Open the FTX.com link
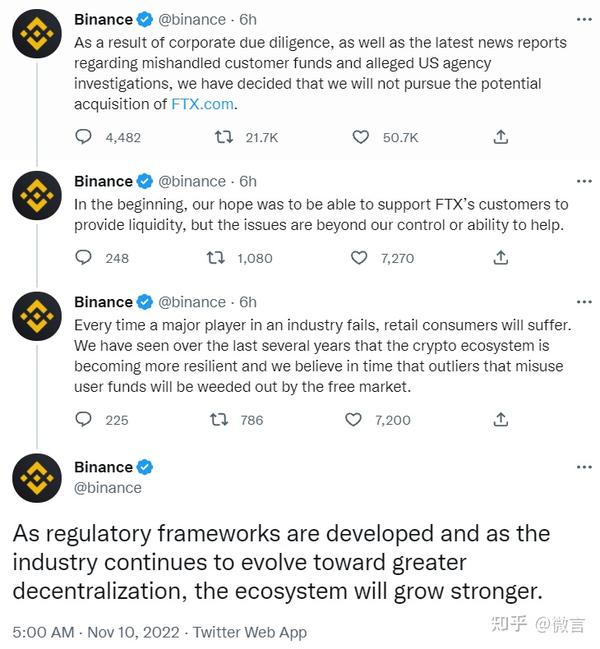Viewport: 600px width, 649px height. pos(205,103)
